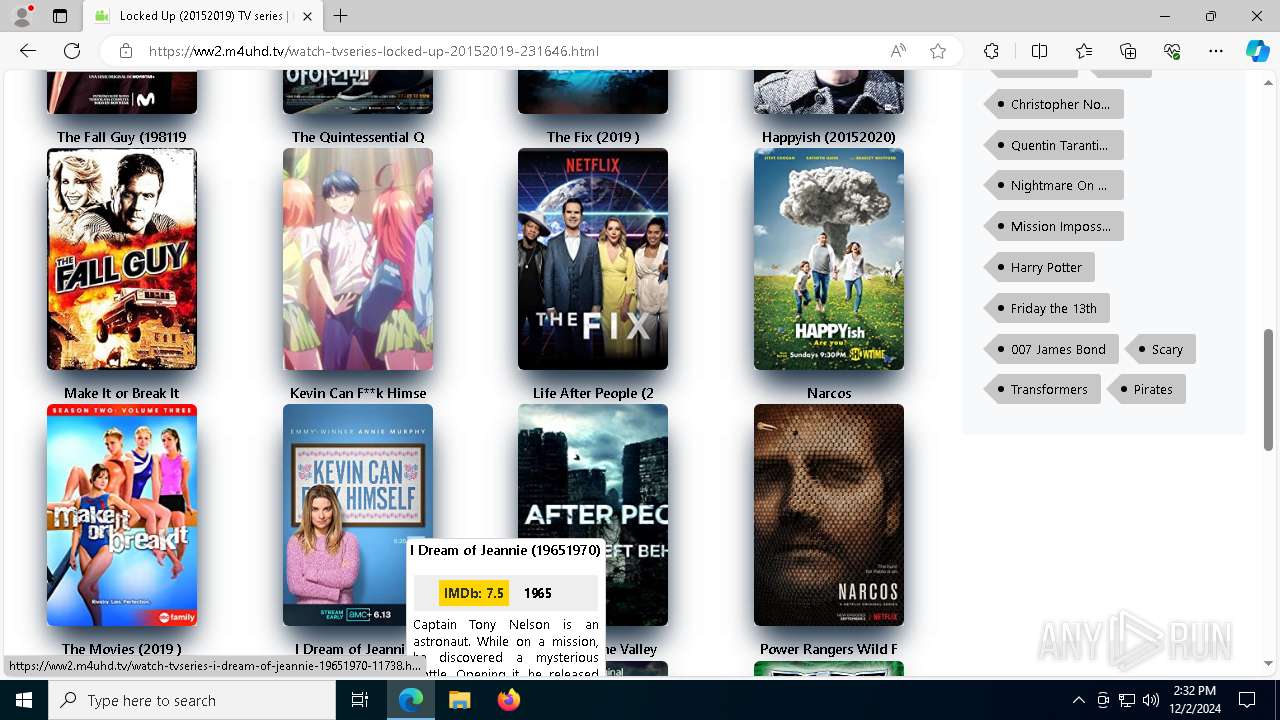Select the Pirates tag
This screenshot has height=720, width=1280.
pos(1147,389)
